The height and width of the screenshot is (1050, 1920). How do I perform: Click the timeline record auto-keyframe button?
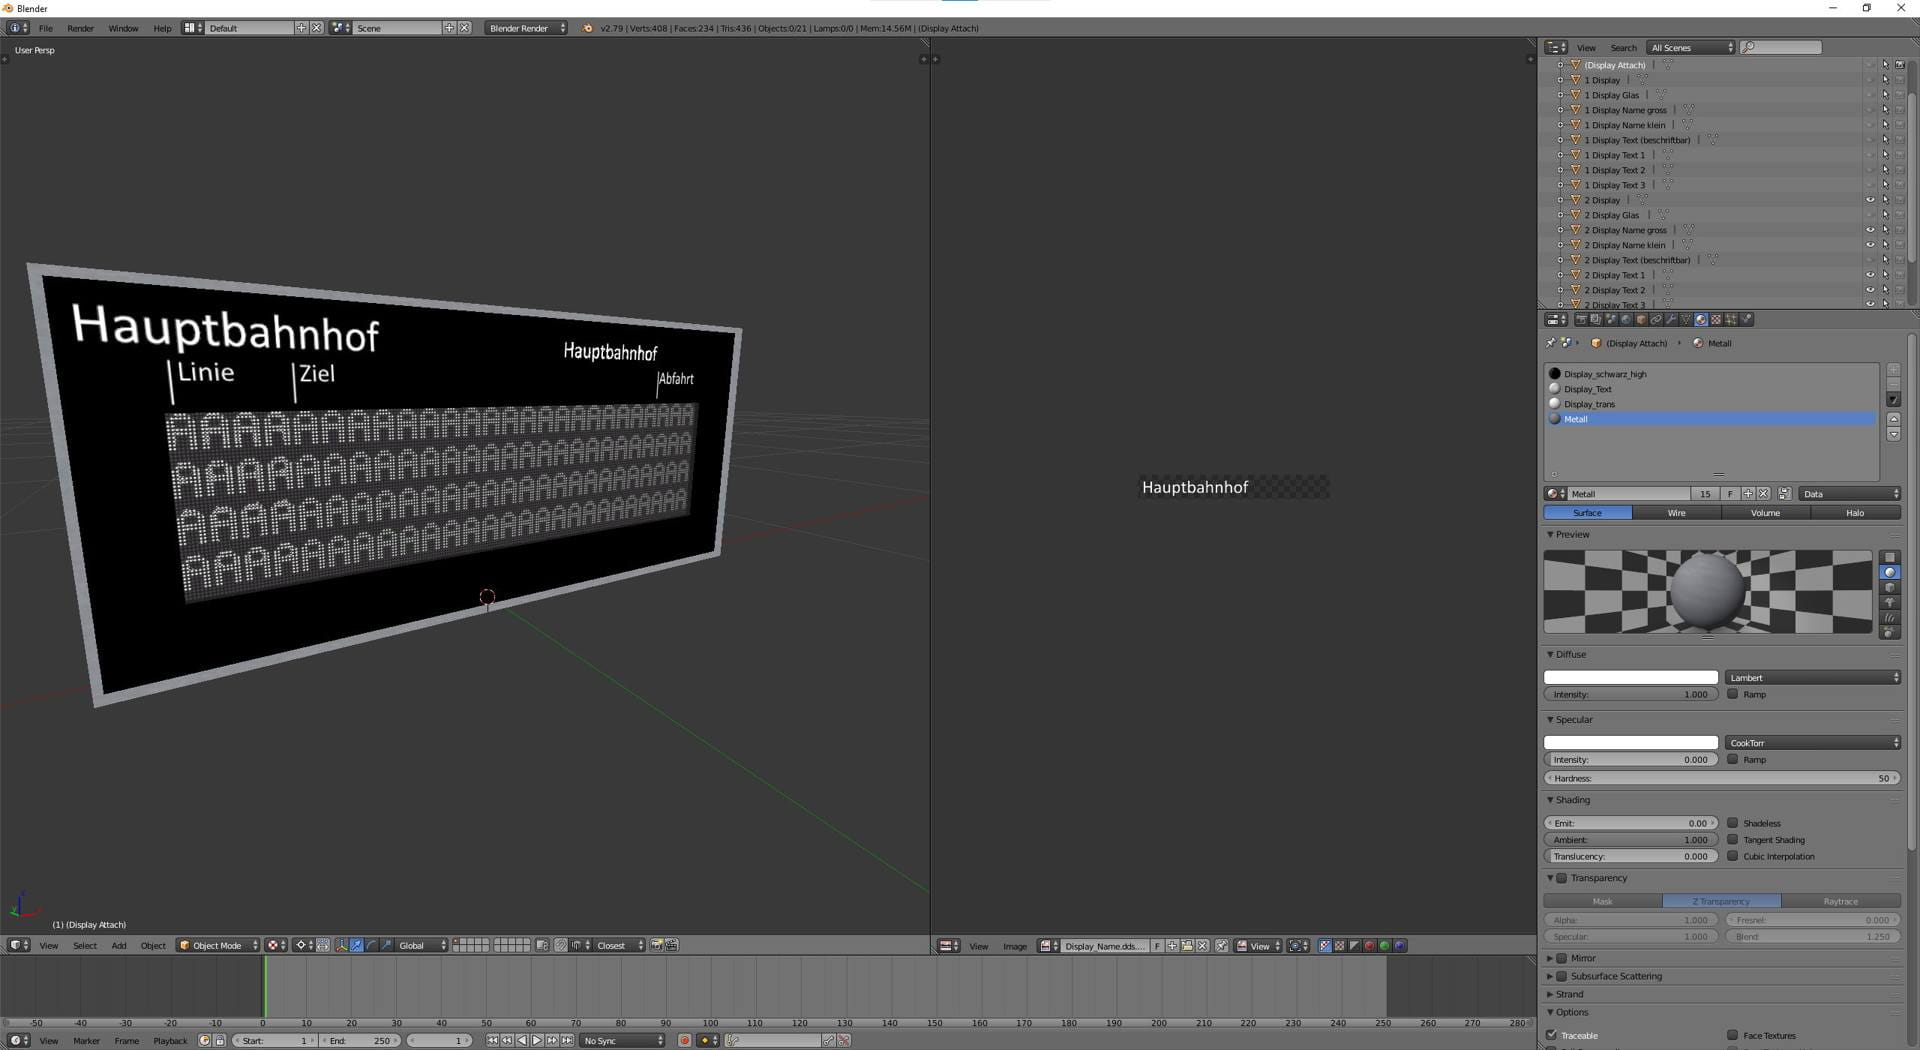[x=685, y=1041]
